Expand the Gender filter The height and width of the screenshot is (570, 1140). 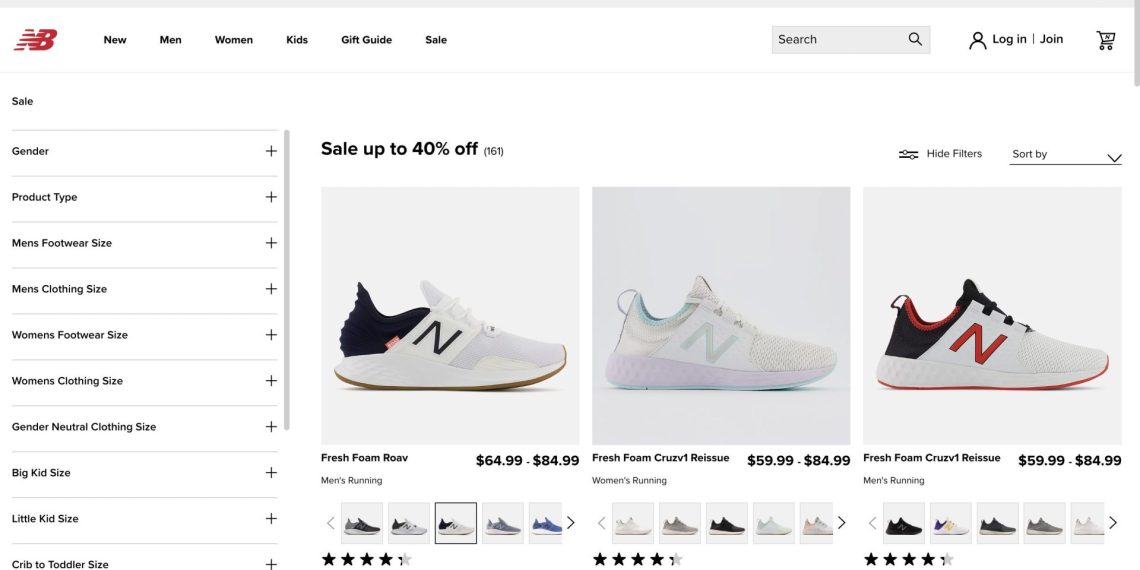click(x=271, y=151)
